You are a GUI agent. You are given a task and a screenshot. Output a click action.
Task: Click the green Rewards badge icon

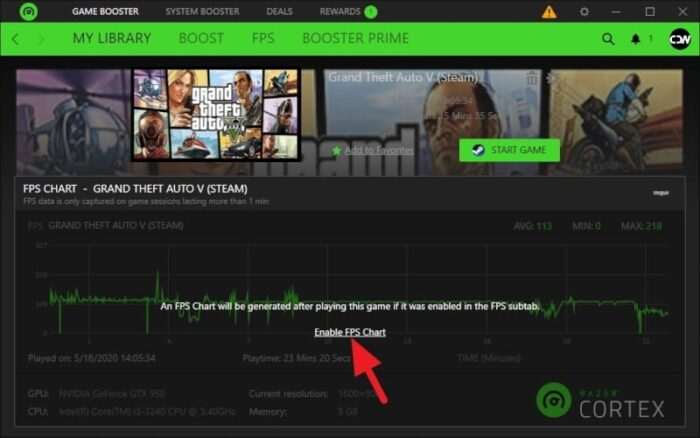pos(371,12)
